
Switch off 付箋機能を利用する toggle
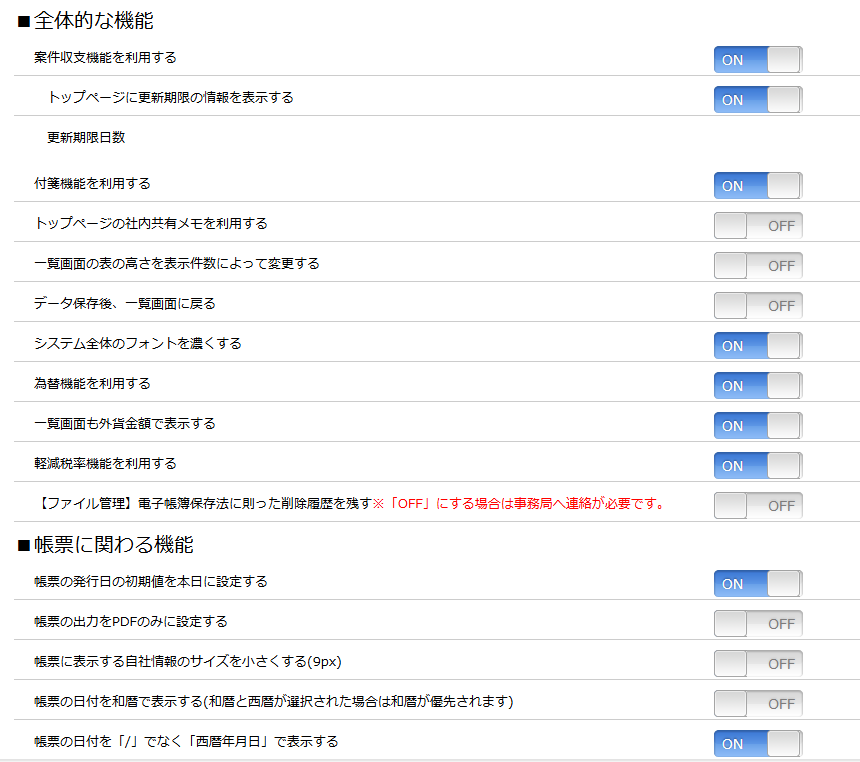[757, 186]
